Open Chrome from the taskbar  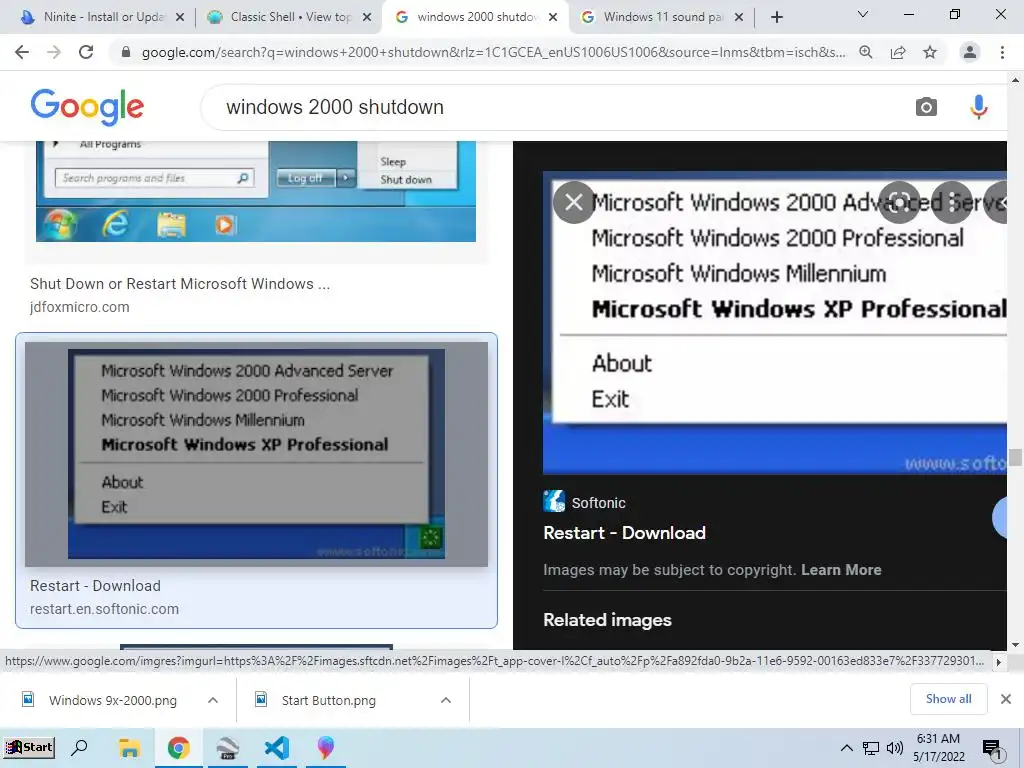178,747
